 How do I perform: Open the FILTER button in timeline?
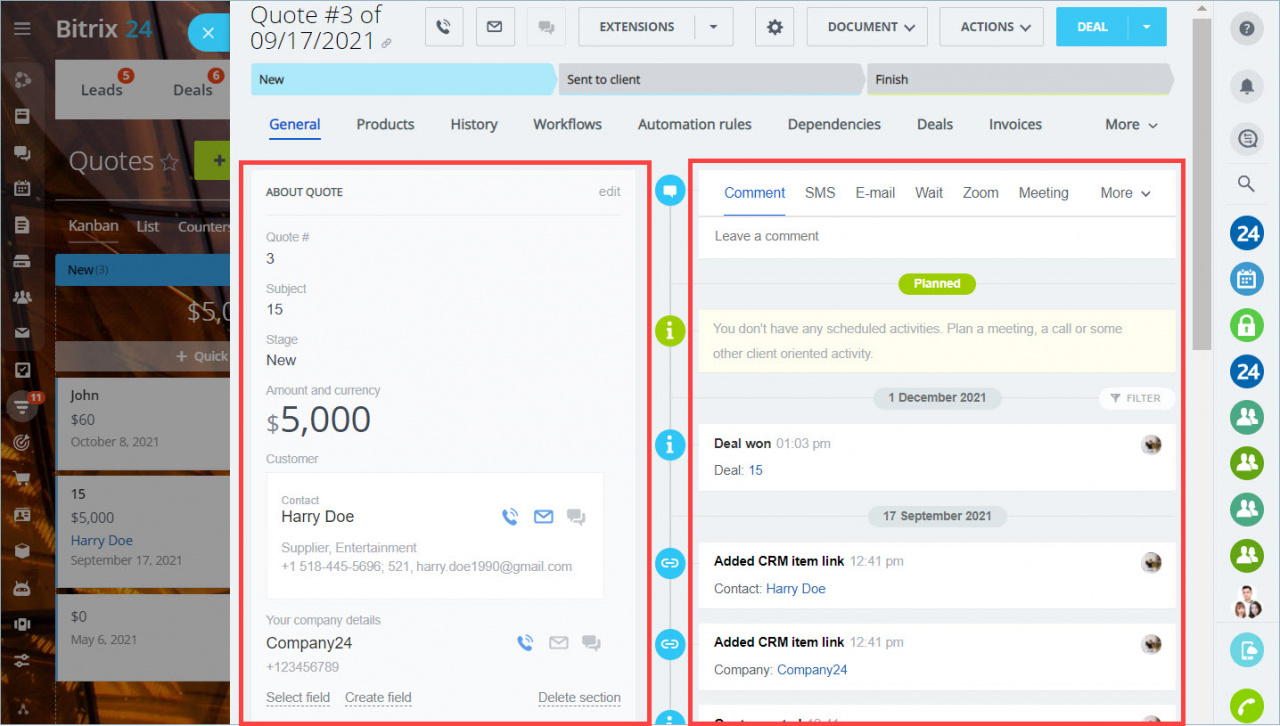(1136, 398)
